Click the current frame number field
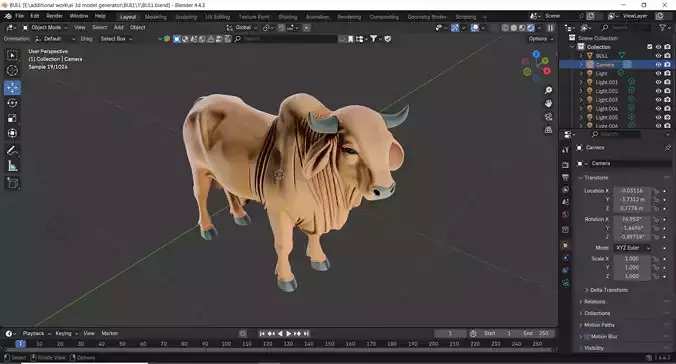This screenshot has width=676, height=364. [x=450, y=333]
